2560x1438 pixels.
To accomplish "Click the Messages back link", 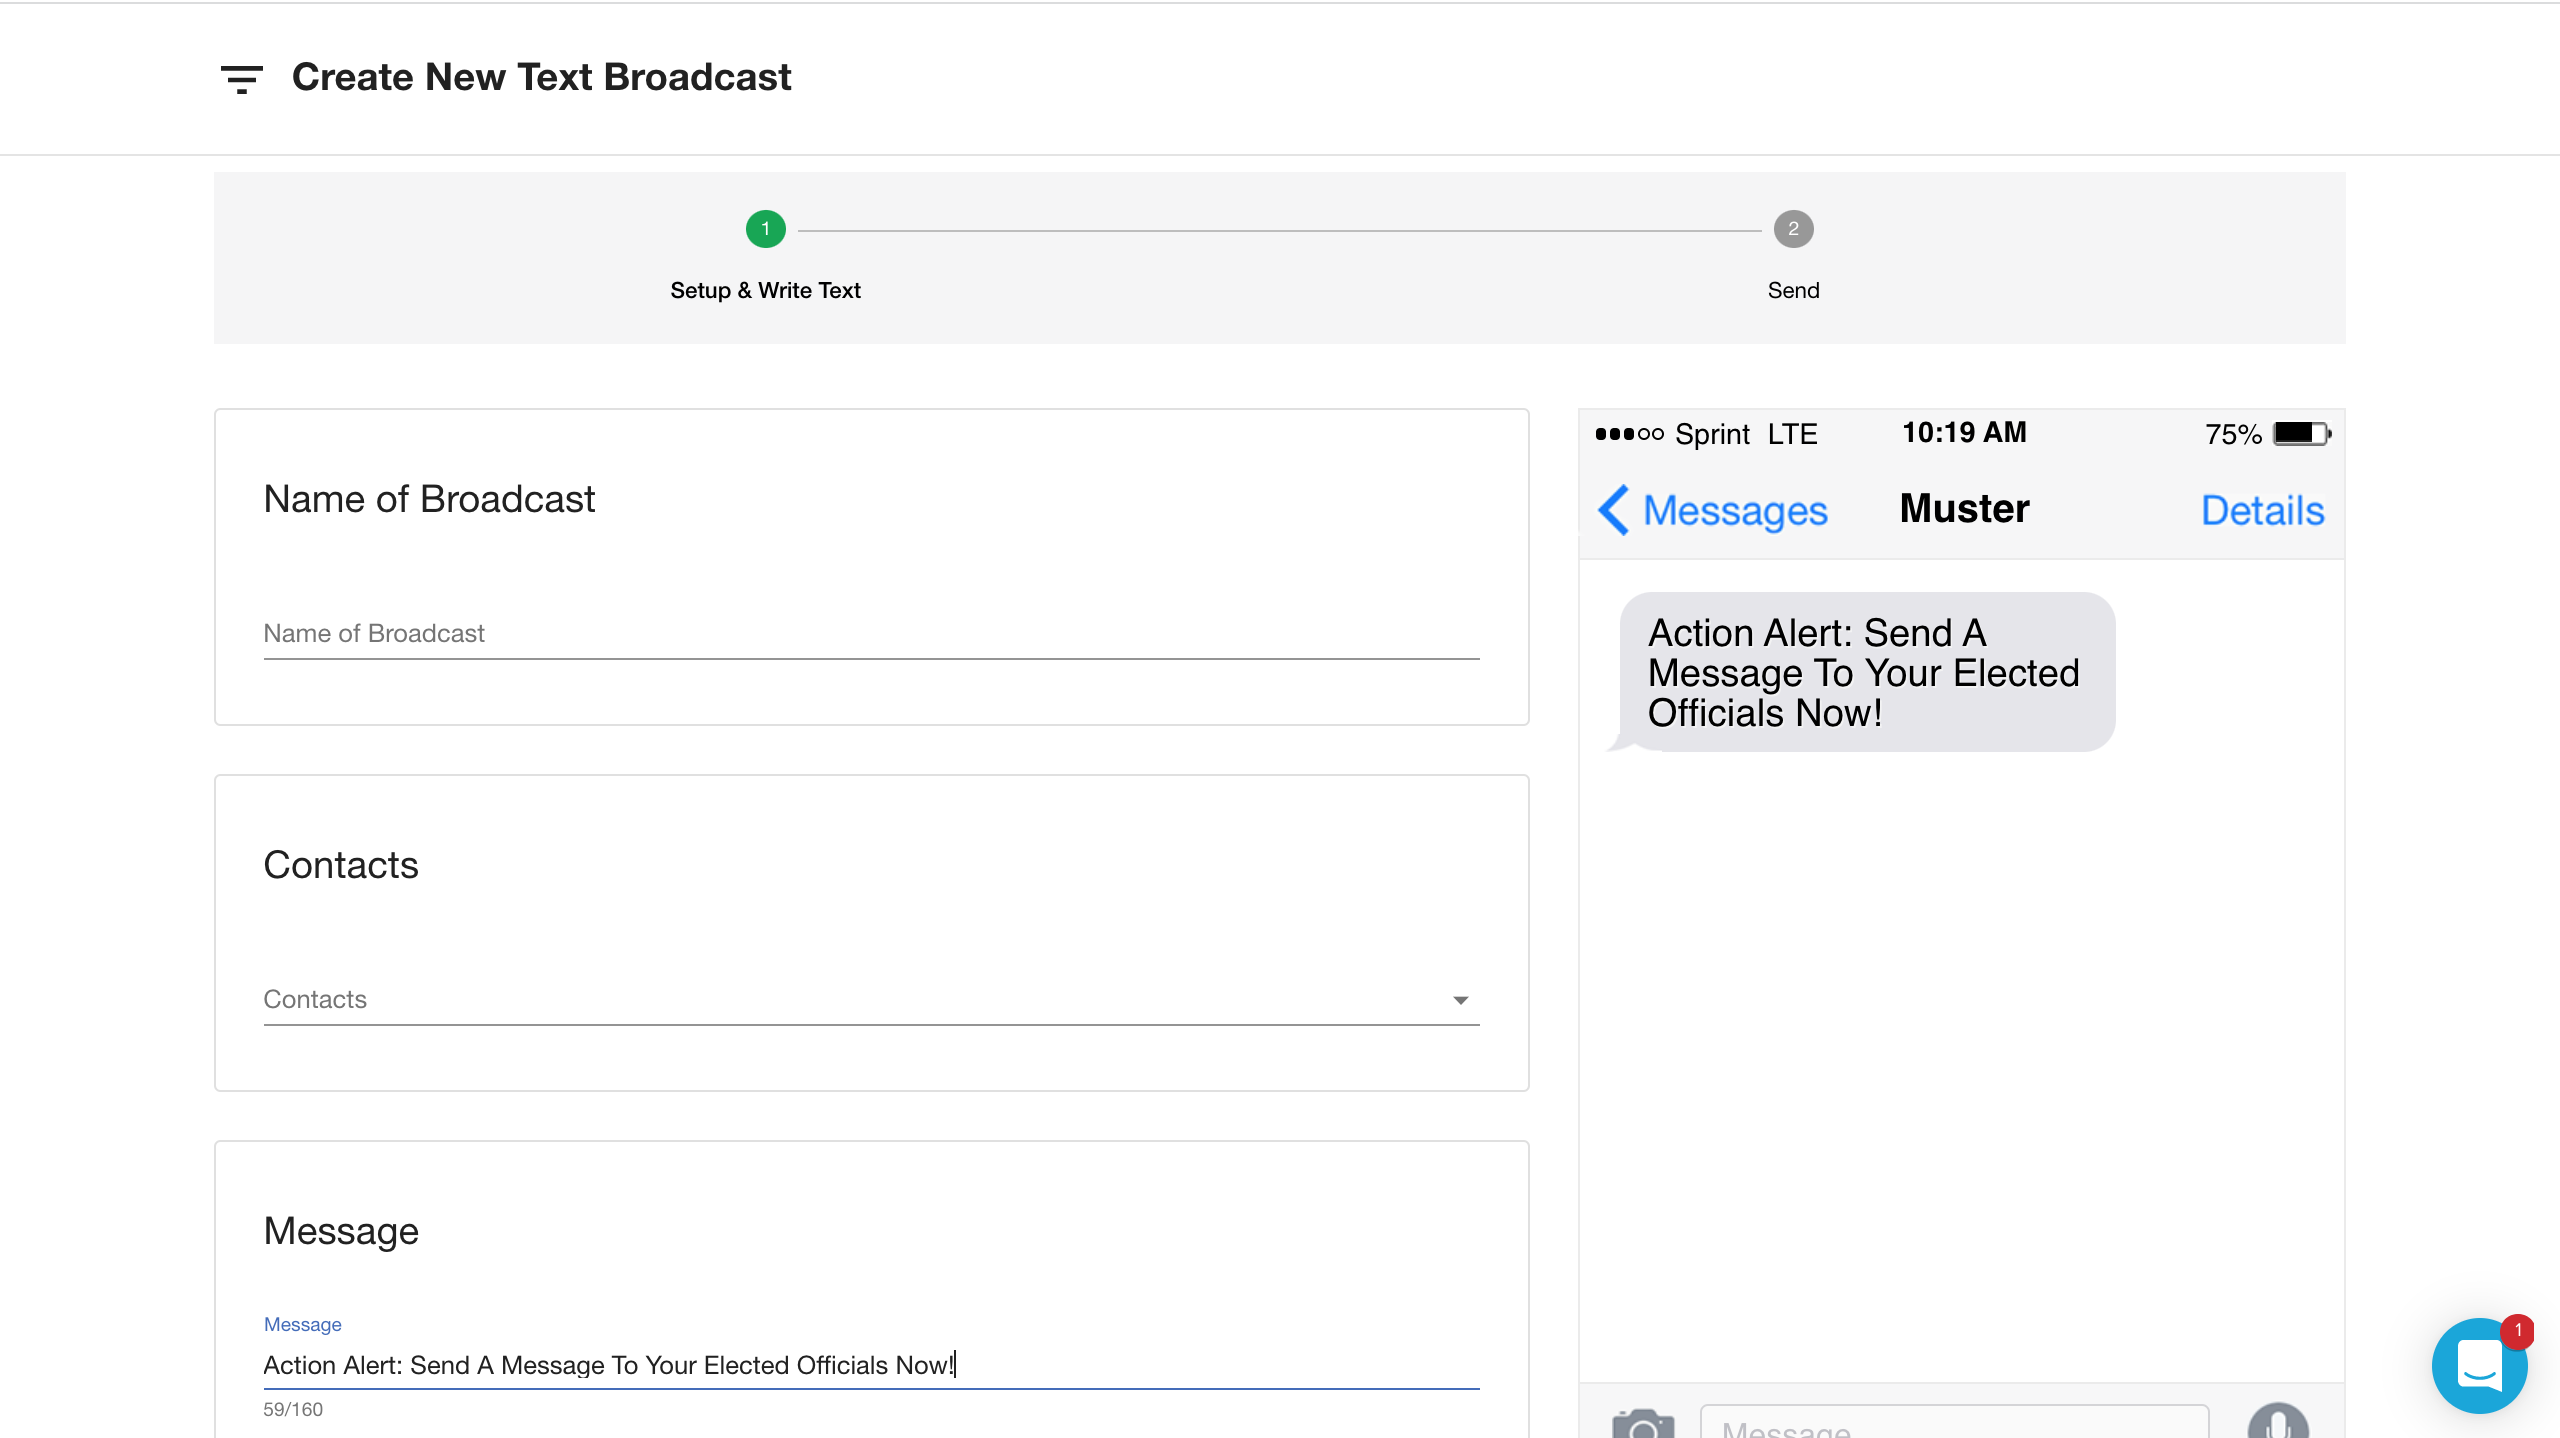I will pyautogui.click(x=1735, y=511).
